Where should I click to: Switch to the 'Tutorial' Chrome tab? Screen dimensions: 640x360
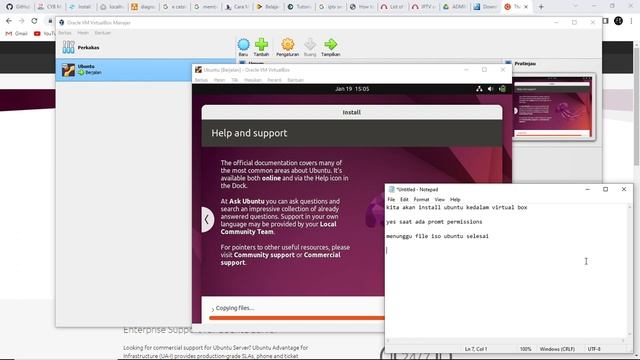300,7
